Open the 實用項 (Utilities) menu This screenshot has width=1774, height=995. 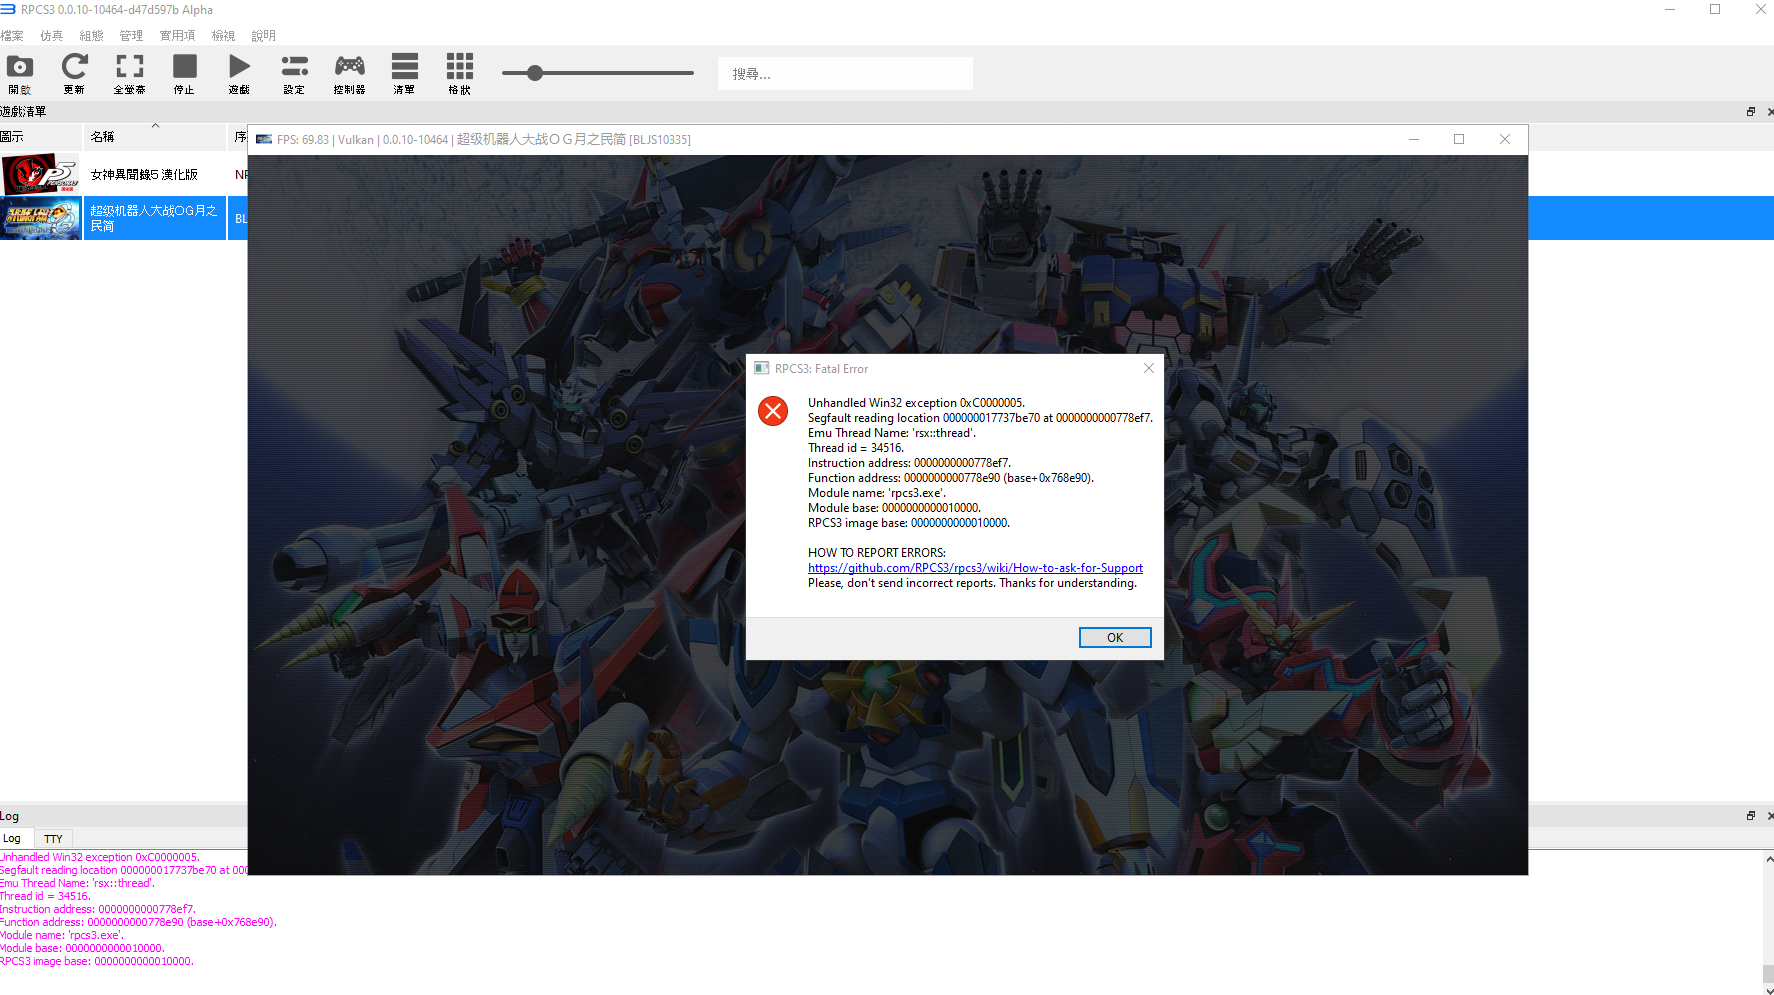click(178, 36)
